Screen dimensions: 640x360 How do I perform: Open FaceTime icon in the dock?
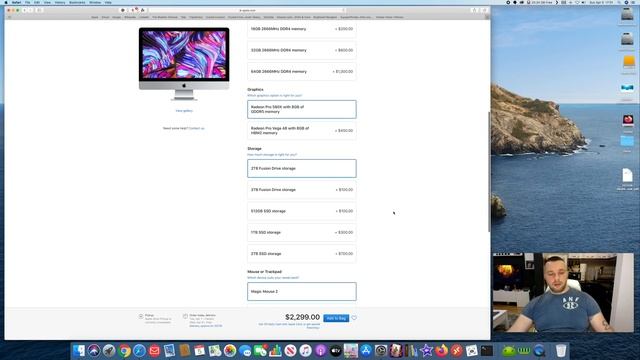tap(260, 351)
